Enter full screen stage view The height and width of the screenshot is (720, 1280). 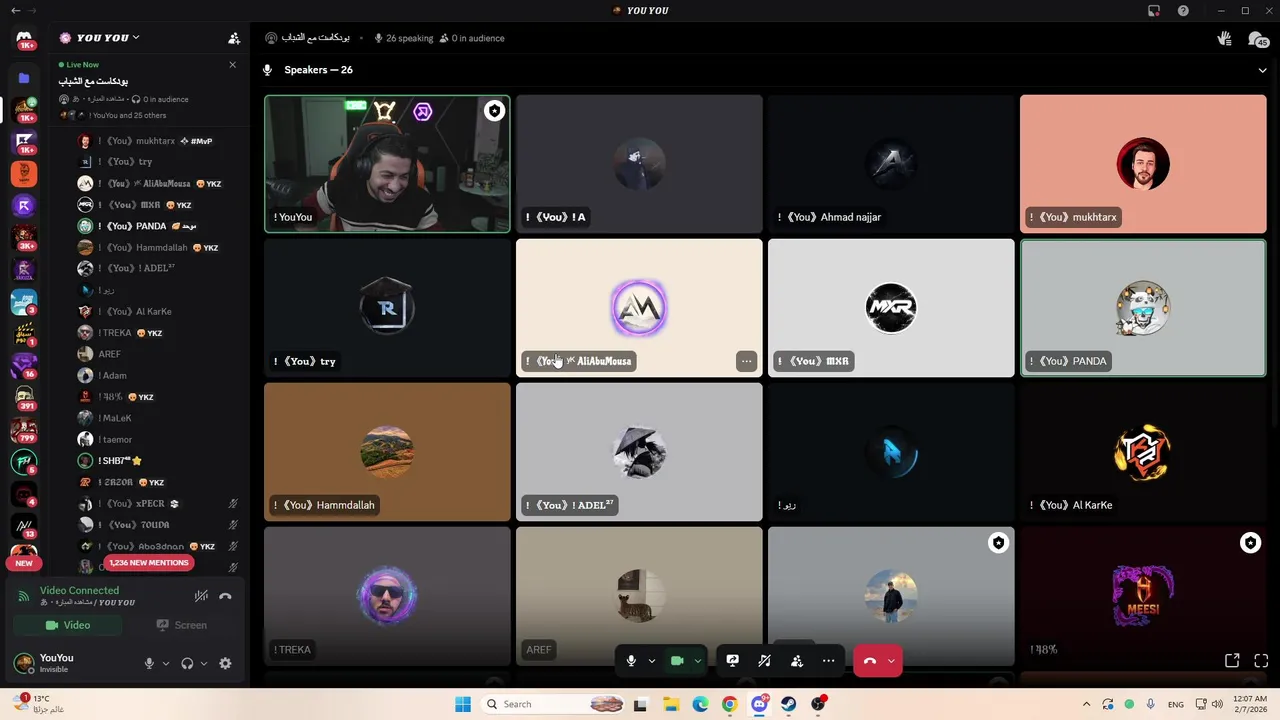pos(1261,661)
